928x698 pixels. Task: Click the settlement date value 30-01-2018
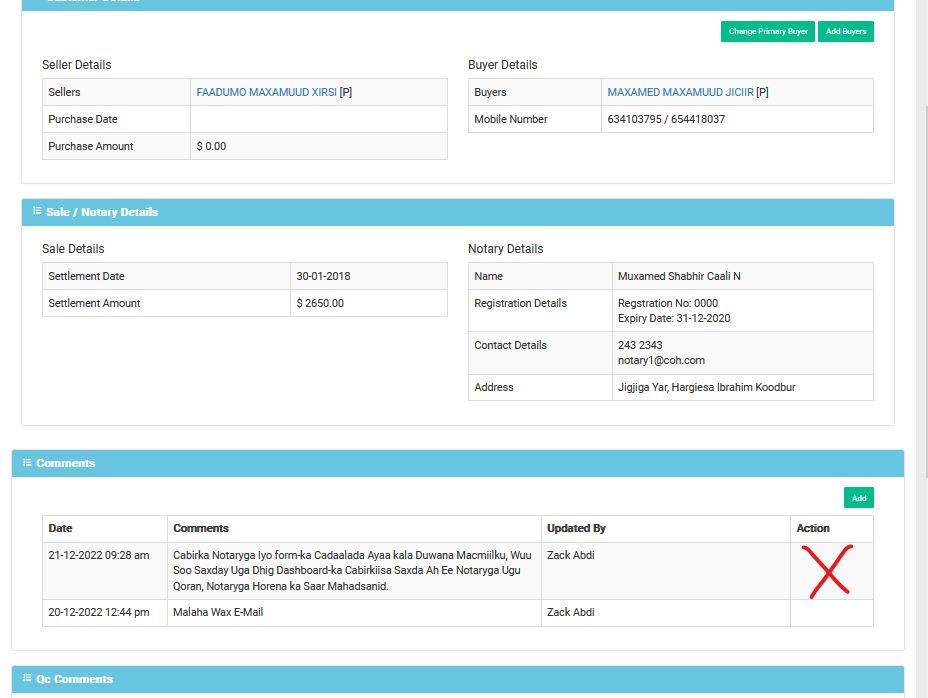323,276
